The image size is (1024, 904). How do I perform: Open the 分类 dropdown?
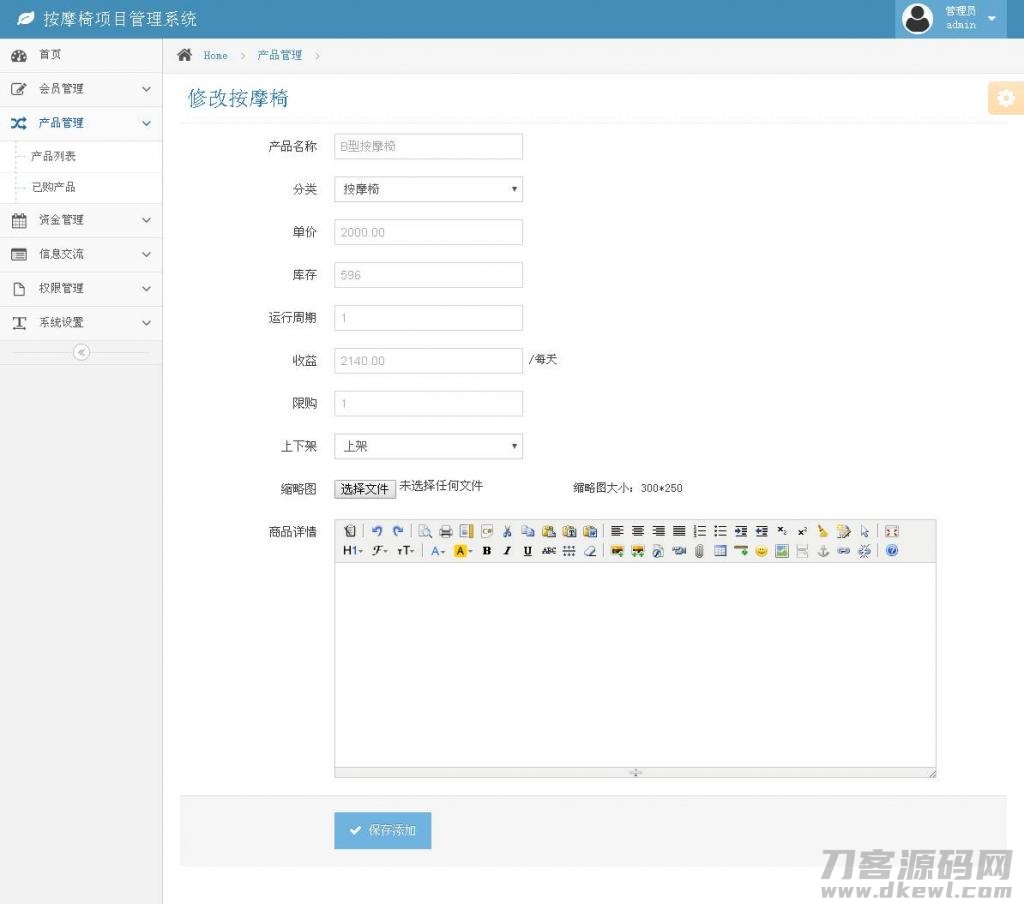tap(428, 189)
